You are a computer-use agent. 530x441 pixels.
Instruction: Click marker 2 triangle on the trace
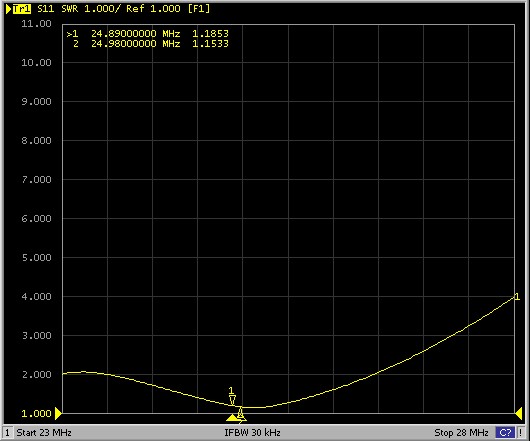(x=240, y=412)
